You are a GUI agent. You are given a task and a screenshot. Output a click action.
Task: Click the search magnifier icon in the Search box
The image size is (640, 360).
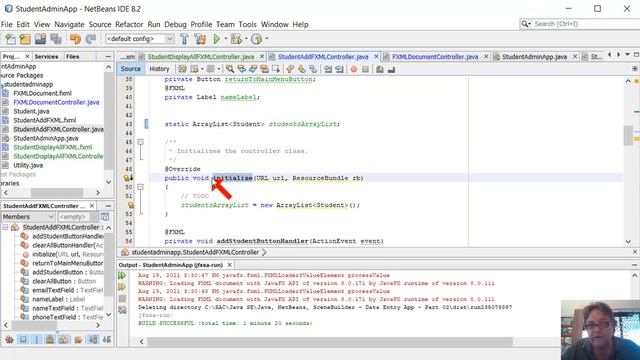[x=525, y=24]
